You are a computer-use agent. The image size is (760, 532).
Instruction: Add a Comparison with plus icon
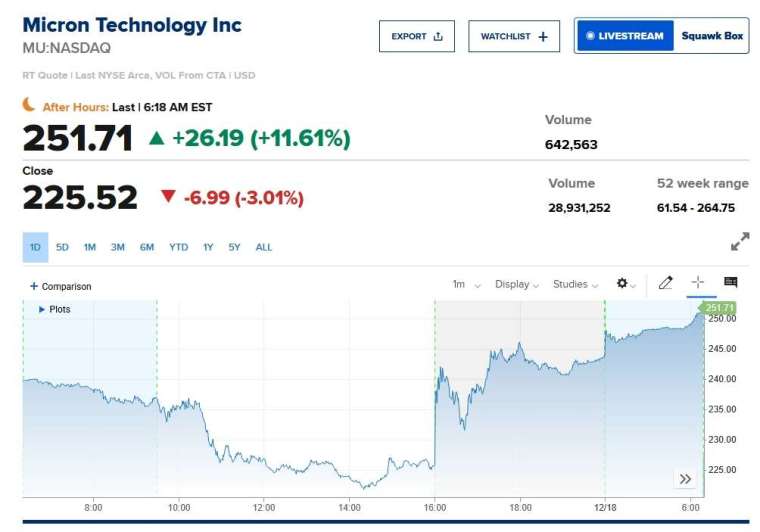click(x=60, y=286)
